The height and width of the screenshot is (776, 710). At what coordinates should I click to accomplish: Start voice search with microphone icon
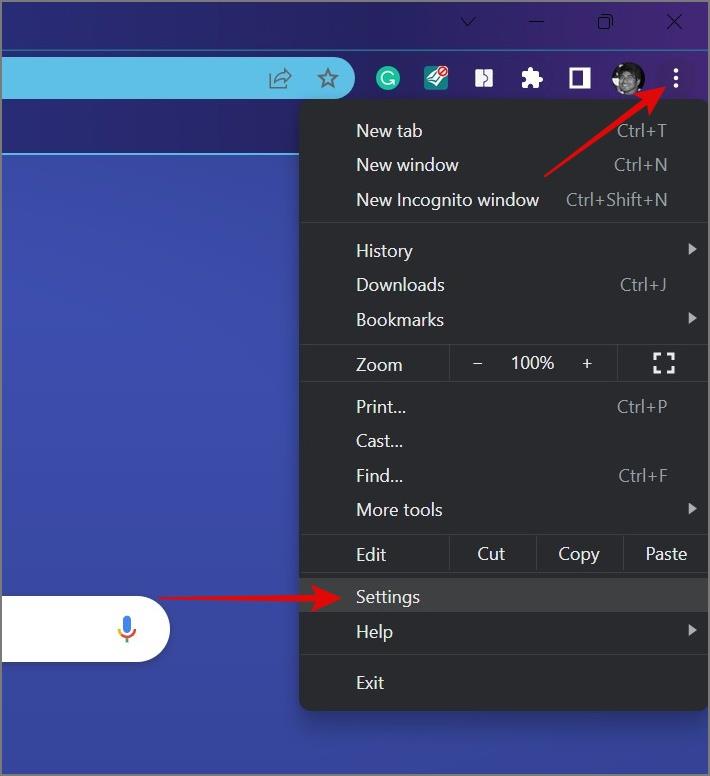coord(127,629)
